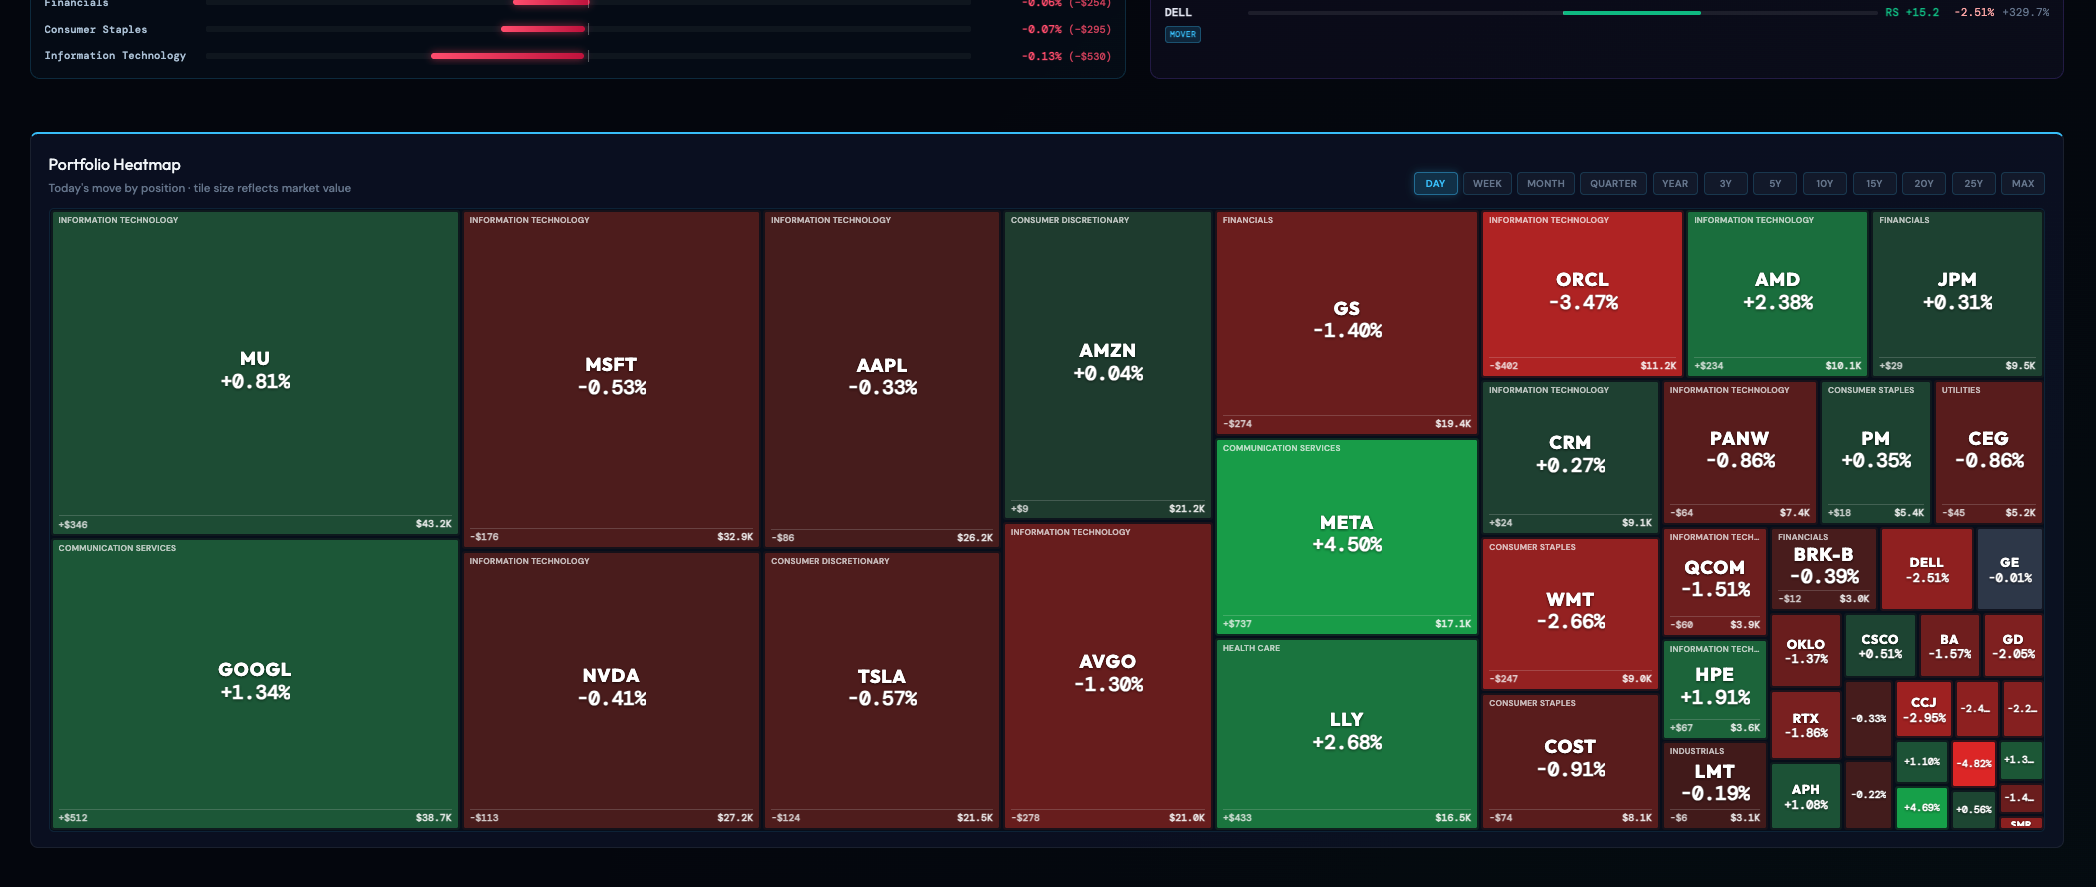
Task: Click the "-0.07% (-$295)" sector value
Action: point(1066,30)
